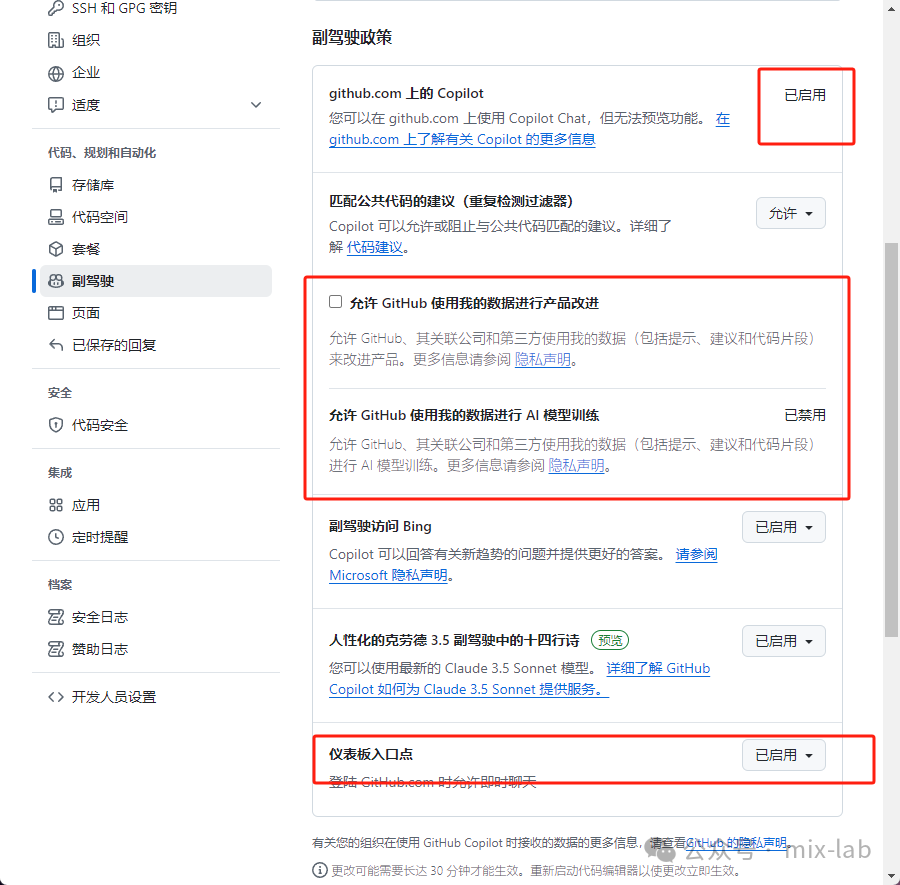
Task: Expand the 适度 sidebar chevron
Action: click(x=256, y=104)
